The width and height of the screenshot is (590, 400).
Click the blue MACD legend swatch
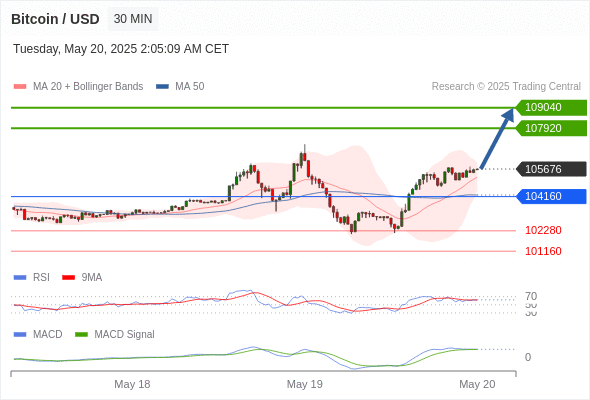20,335
